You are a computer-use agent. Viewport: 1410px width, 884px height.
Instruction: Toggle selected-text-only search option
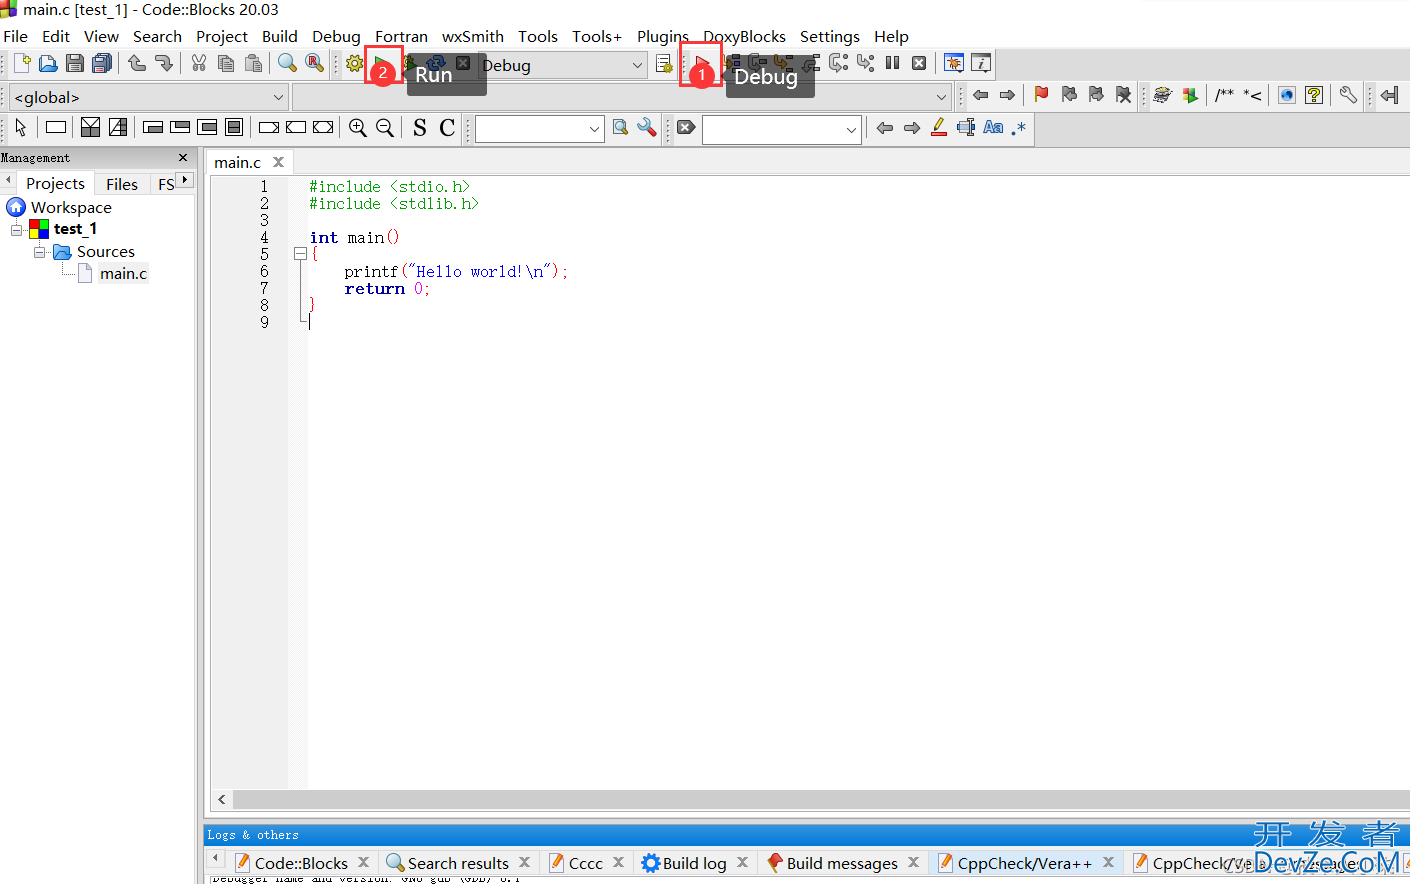pos(966,127)
